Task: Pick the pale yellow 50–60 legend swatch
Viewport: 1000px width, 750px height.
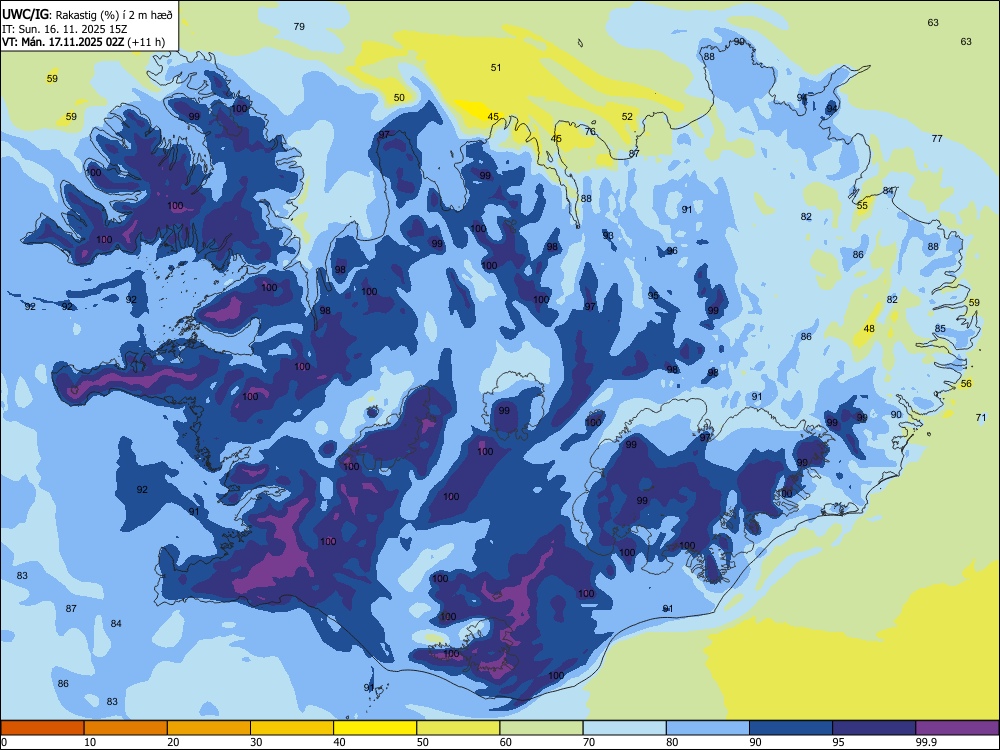Action: point(459,728)
